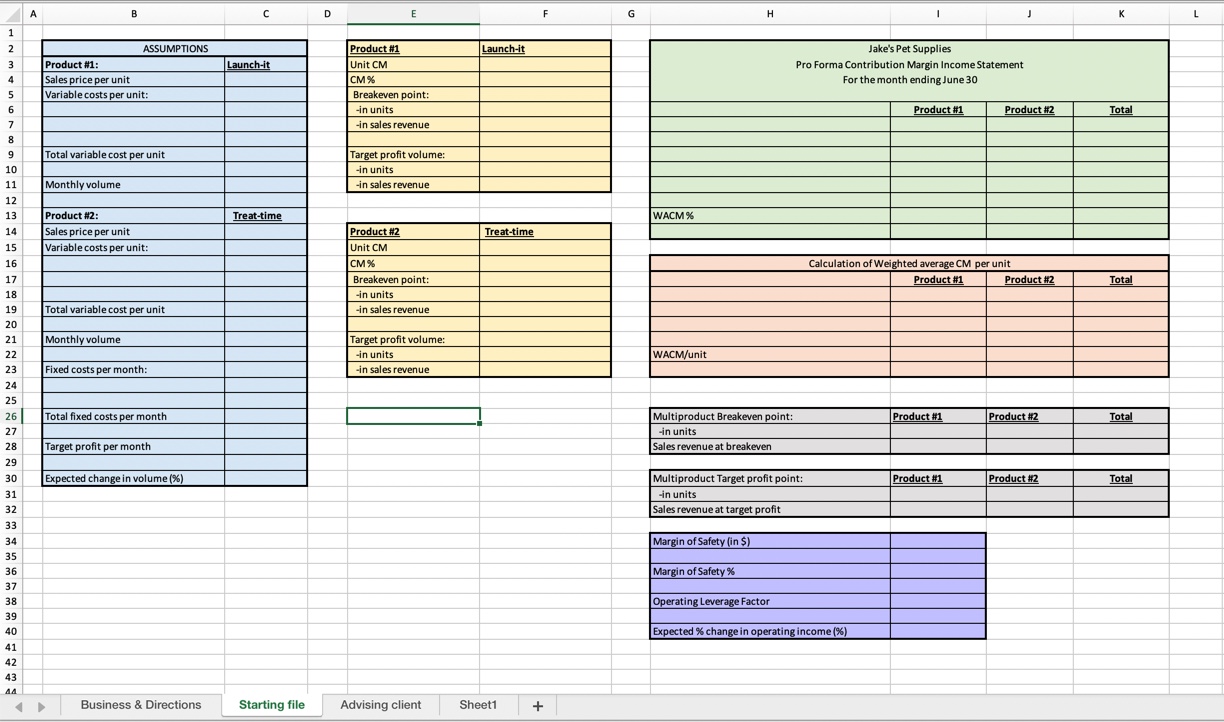Select the Operating Leverage Factor cell

coord(769,600)
